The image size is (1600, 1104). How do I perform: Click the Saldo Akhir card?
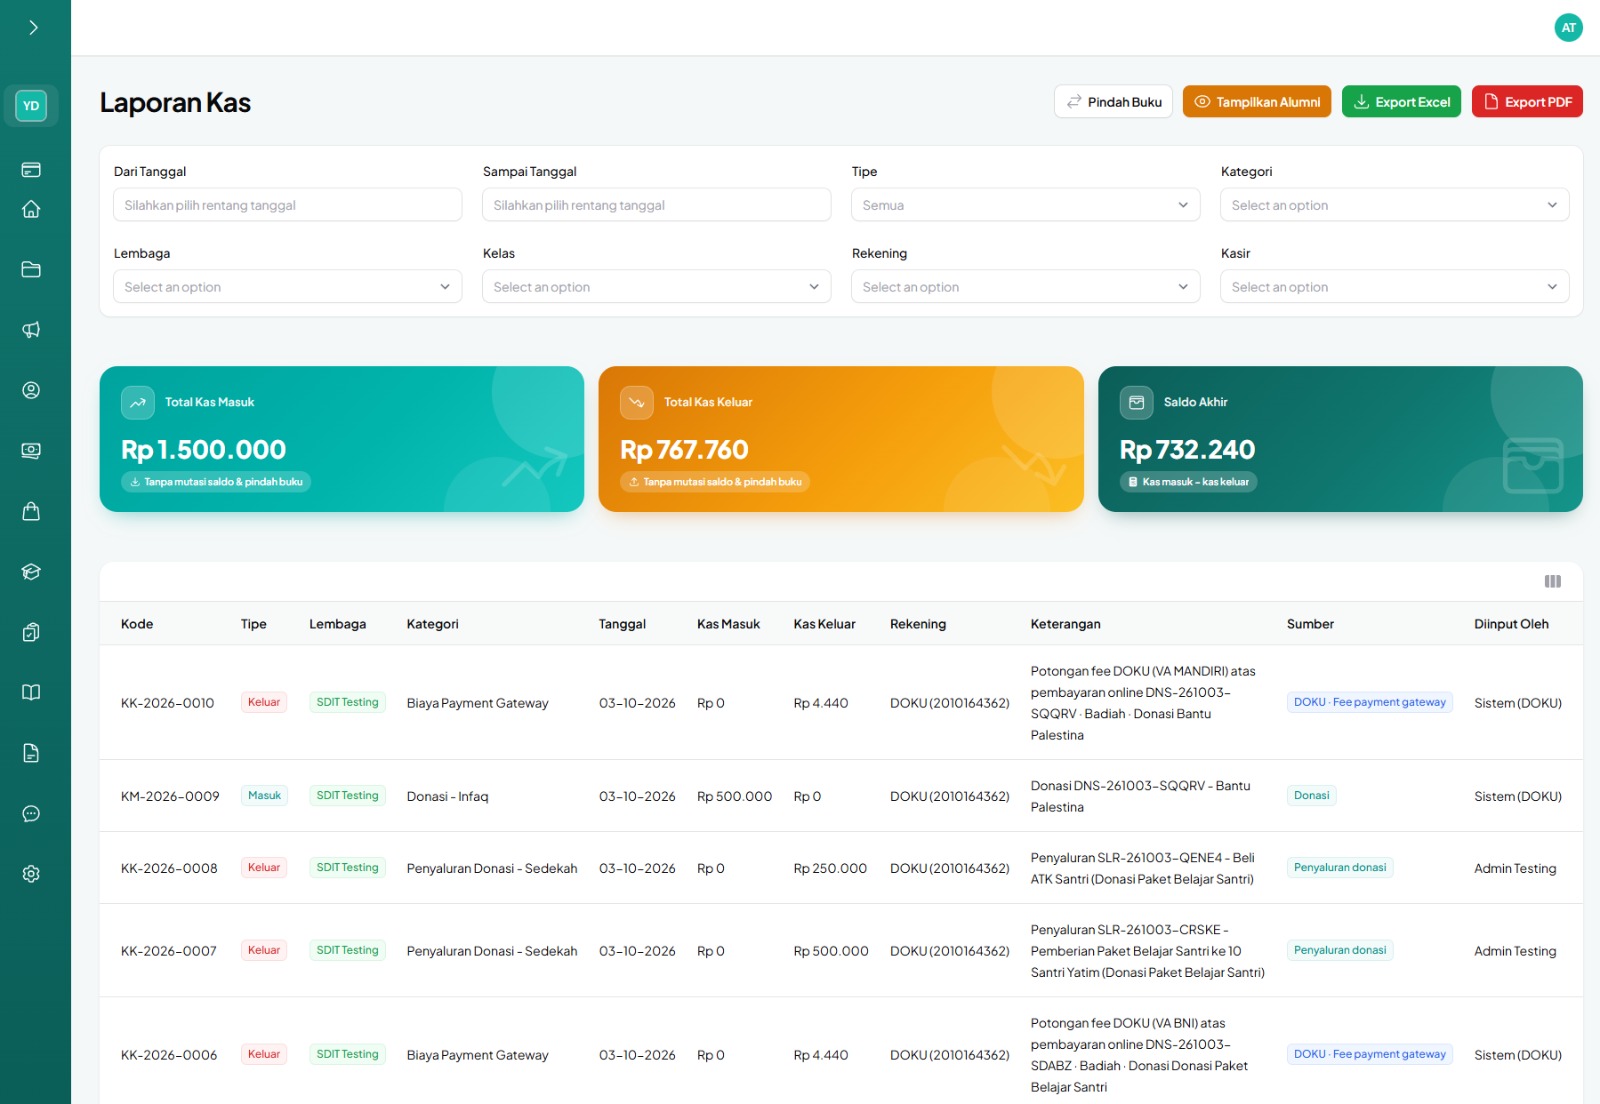[x=1340, y=439]
